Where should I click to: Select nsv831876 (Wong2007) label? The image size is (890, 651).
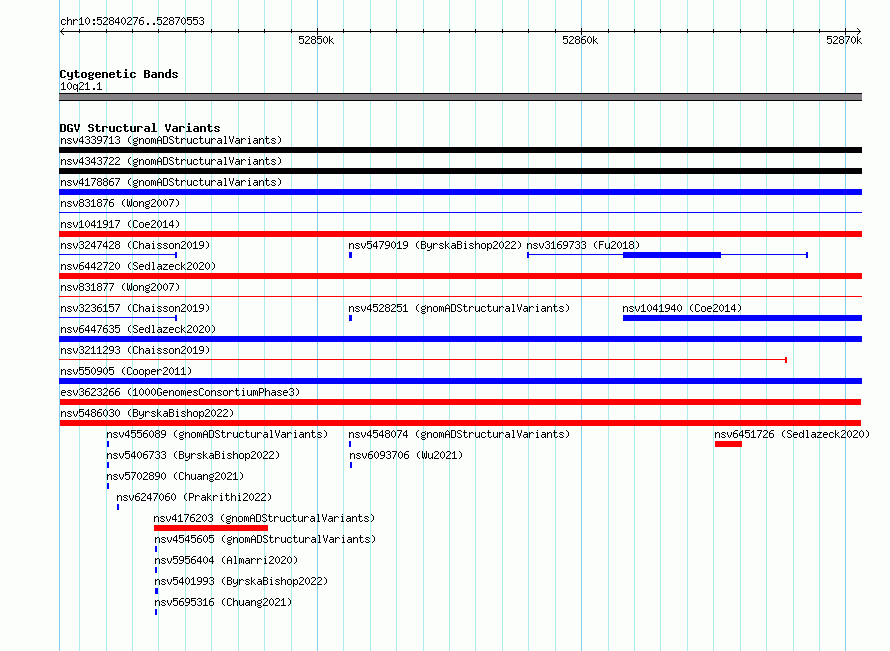click(x=120, y=203)
